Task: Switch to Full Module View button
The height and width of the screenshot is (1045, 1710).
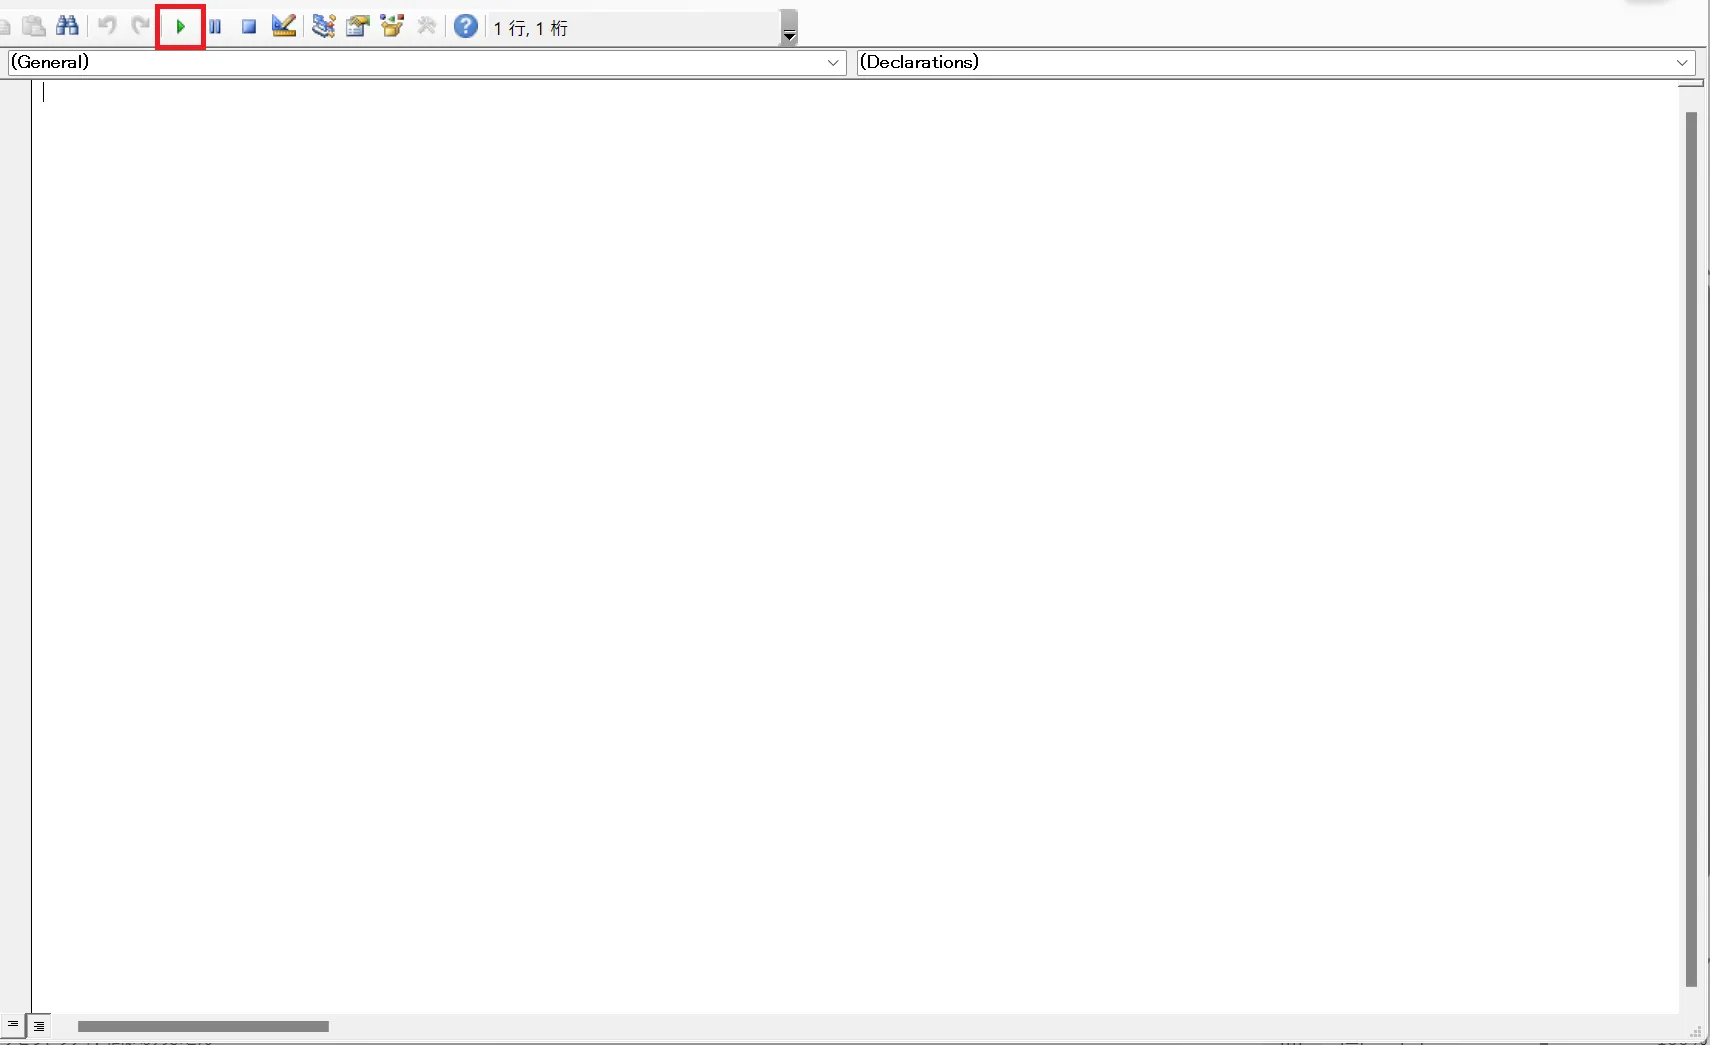Action: coord(39,1025)
